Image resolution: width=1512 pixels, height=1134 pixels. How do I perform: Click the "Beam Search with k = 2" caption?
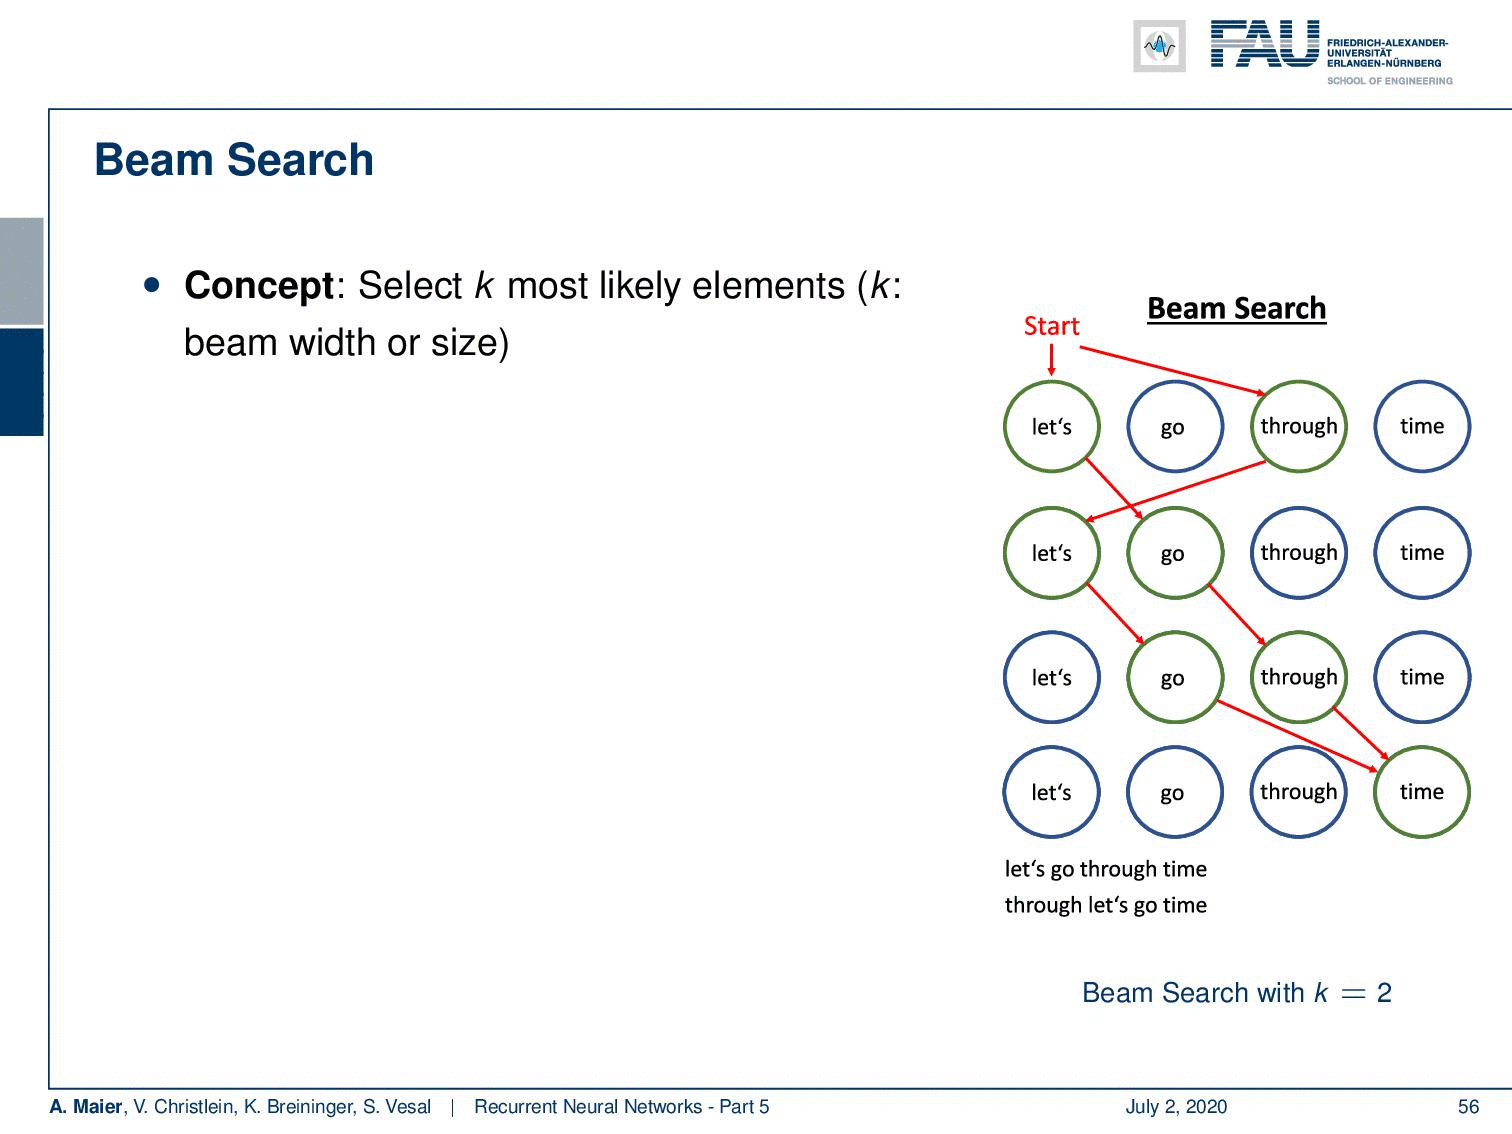tap(1237, 993)
